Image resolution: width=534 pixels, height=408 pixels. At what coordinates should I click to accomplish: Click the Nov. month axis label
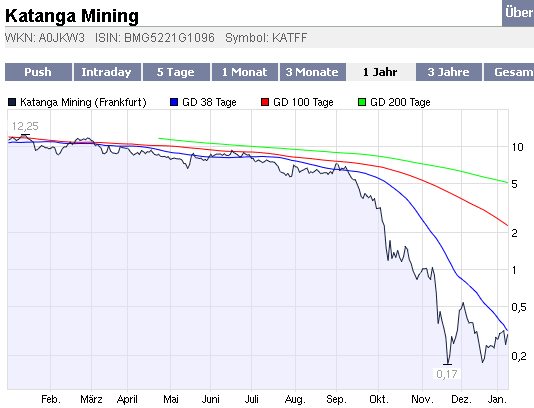422,399
